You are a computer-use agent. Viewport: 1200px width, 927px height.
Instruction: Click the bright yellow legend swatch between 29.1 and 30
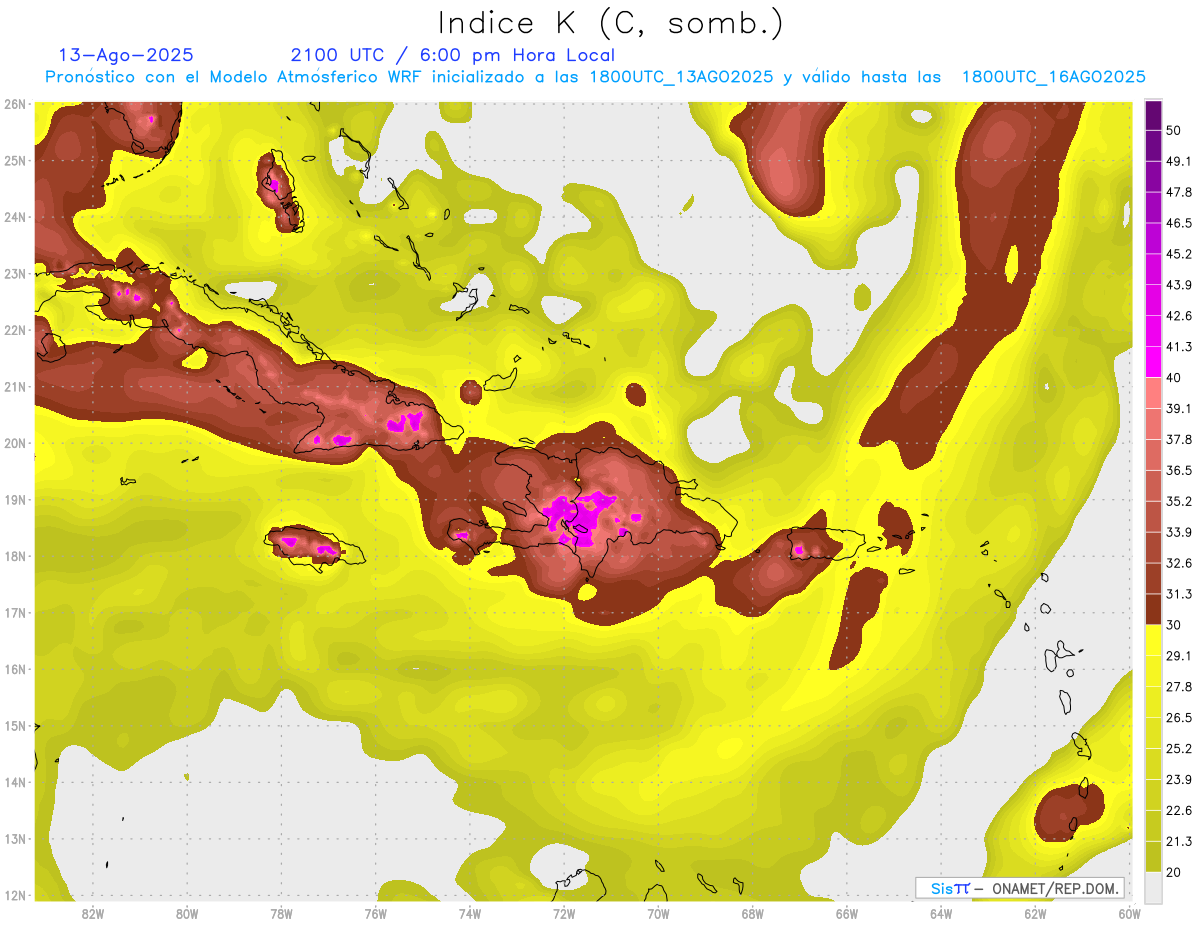[x=1154, y=640]
